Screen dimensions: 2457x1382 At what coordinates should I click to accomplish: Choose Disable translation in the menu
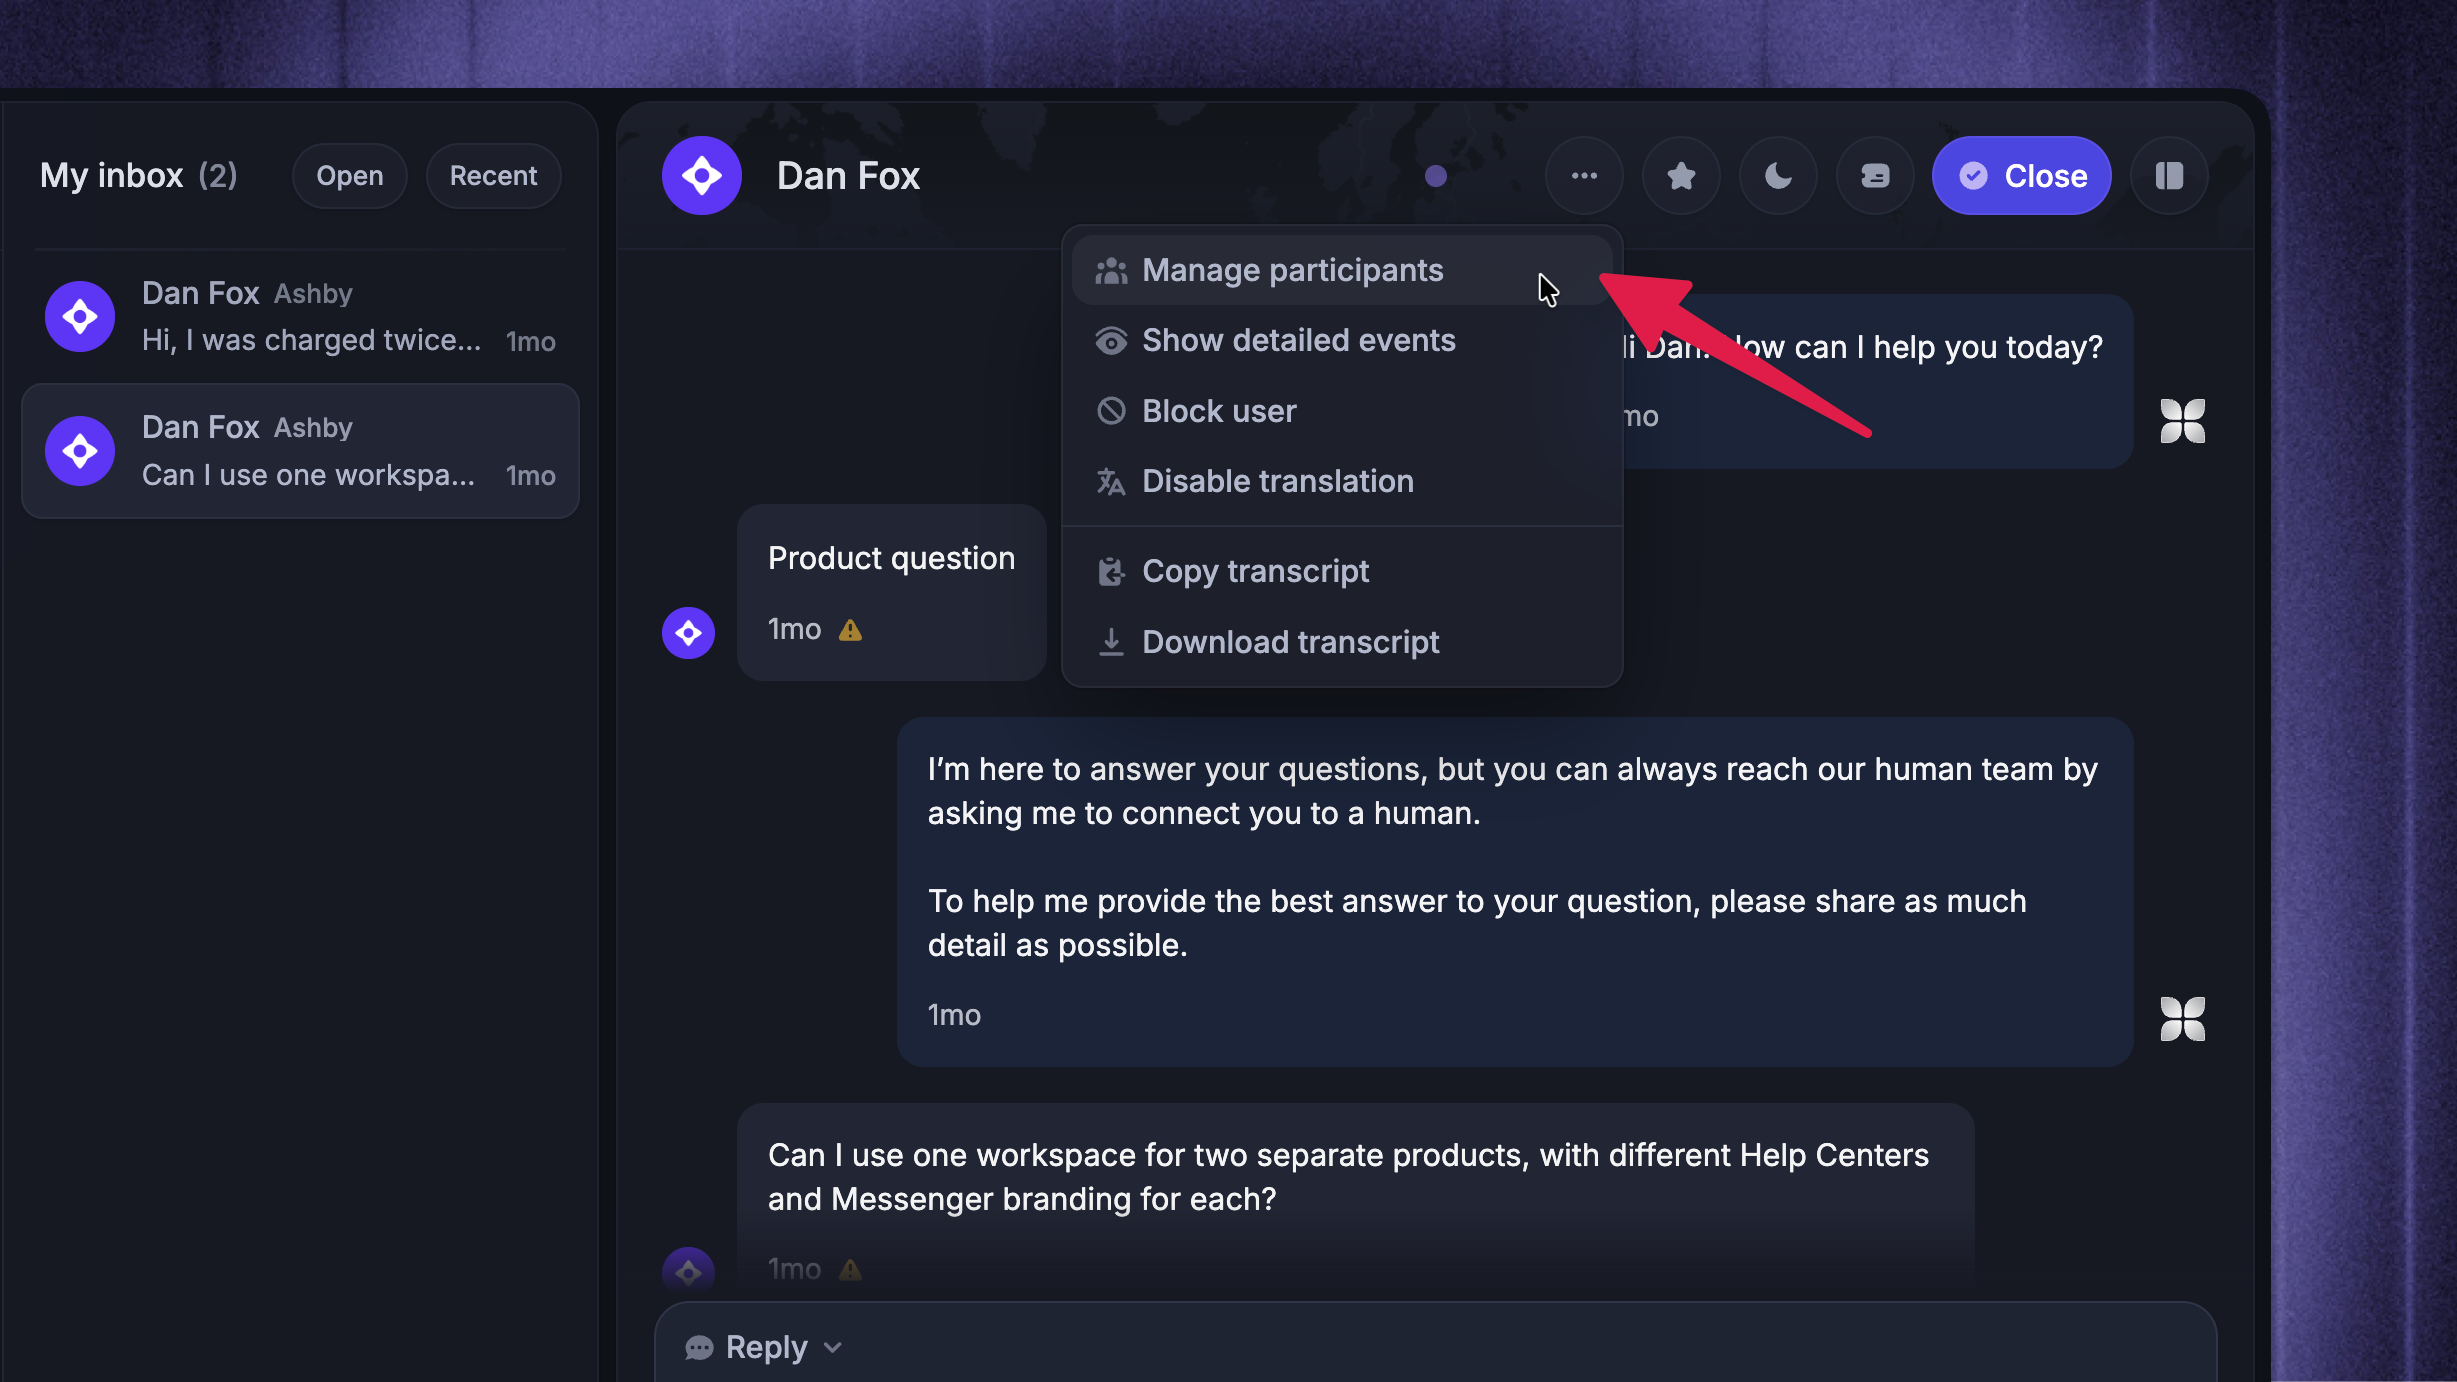[x=1342, y=481]
